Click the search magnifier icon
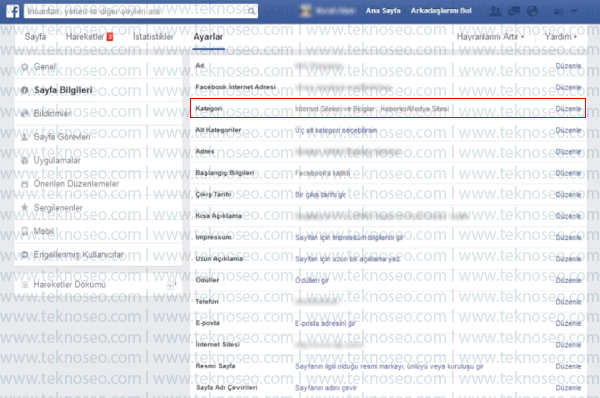The width and height of the screenshot is (600, 398). click(x=251, y=11)
